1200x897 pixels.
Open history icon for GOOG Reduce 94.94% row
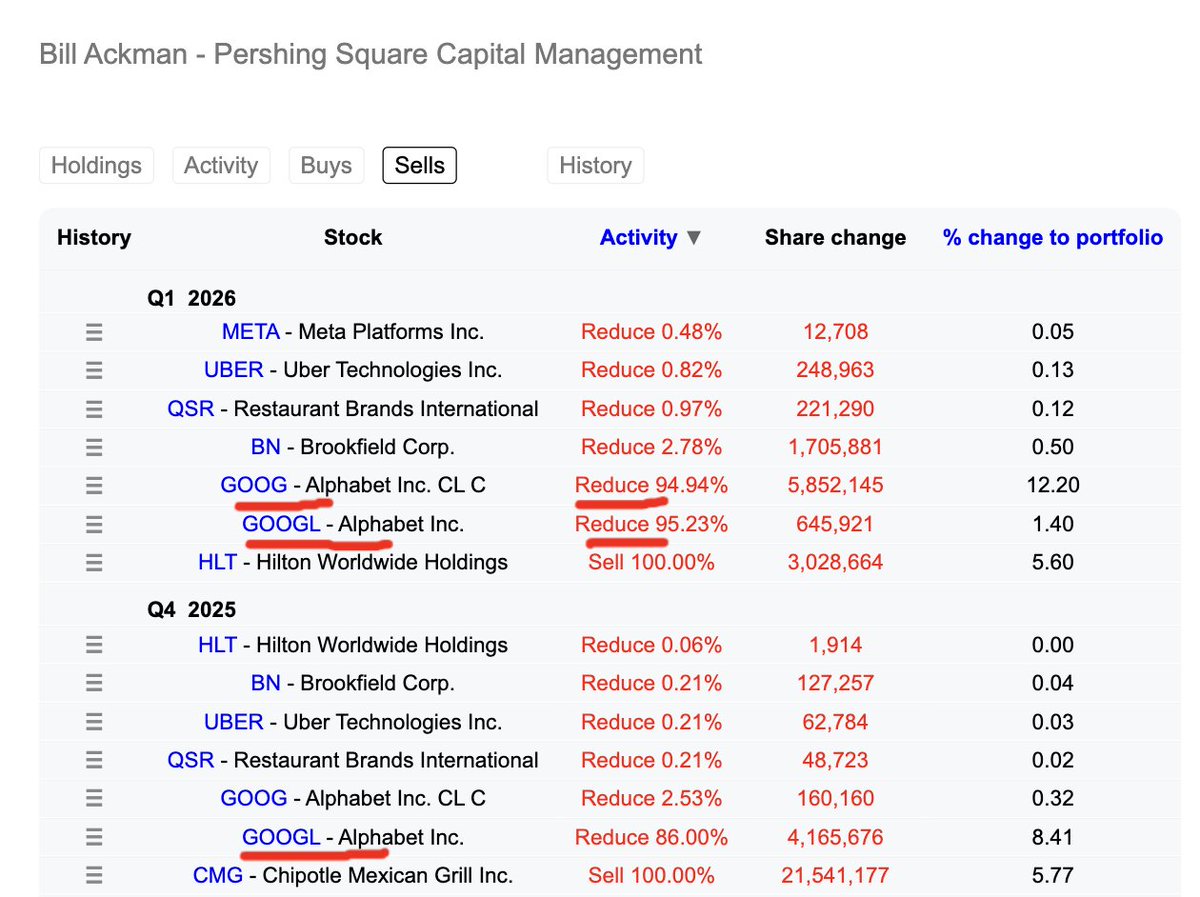coord(94,486)
